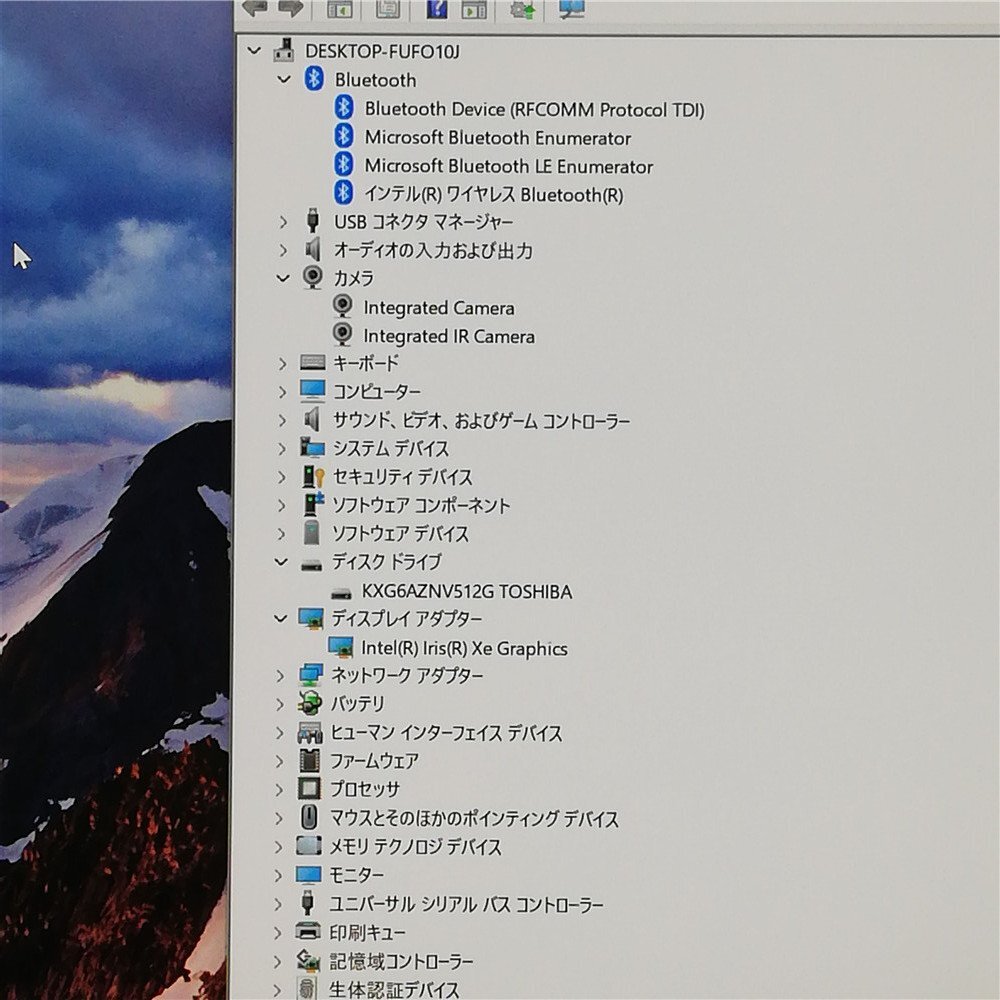Click the Forward arrow in the toolbar
The image size is (1000, 1000).
291,8
